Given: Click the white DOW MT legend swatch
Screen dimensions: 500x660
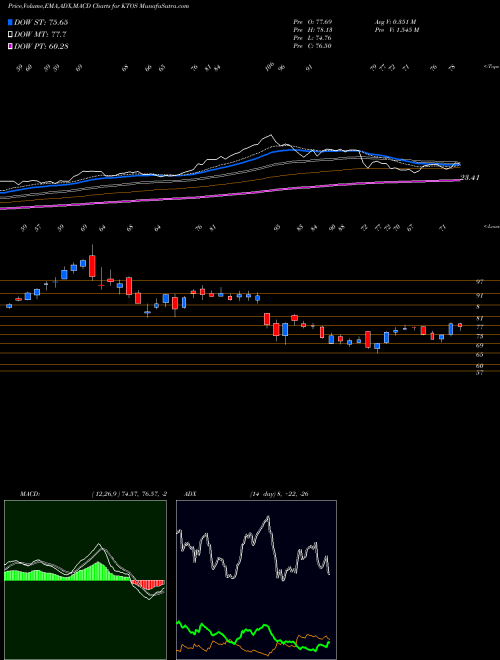Looking at the screenshot, I should click(10, 35).
